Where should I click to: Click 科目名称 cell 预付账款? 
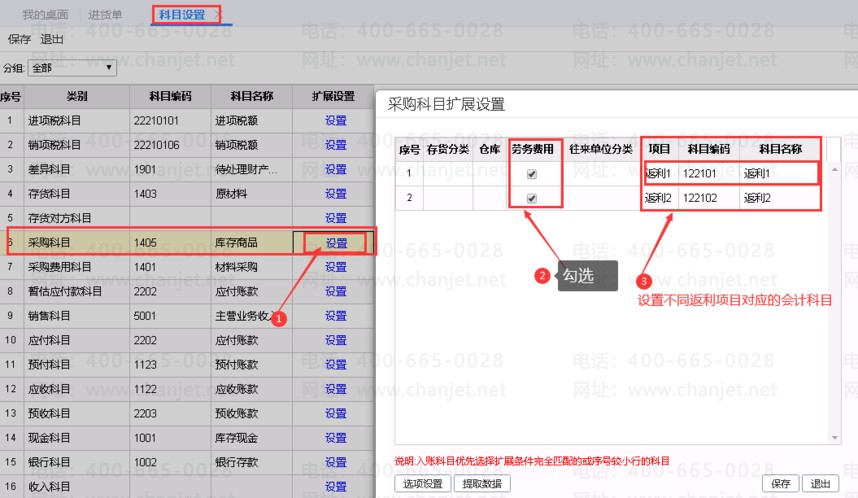(252, 364)
